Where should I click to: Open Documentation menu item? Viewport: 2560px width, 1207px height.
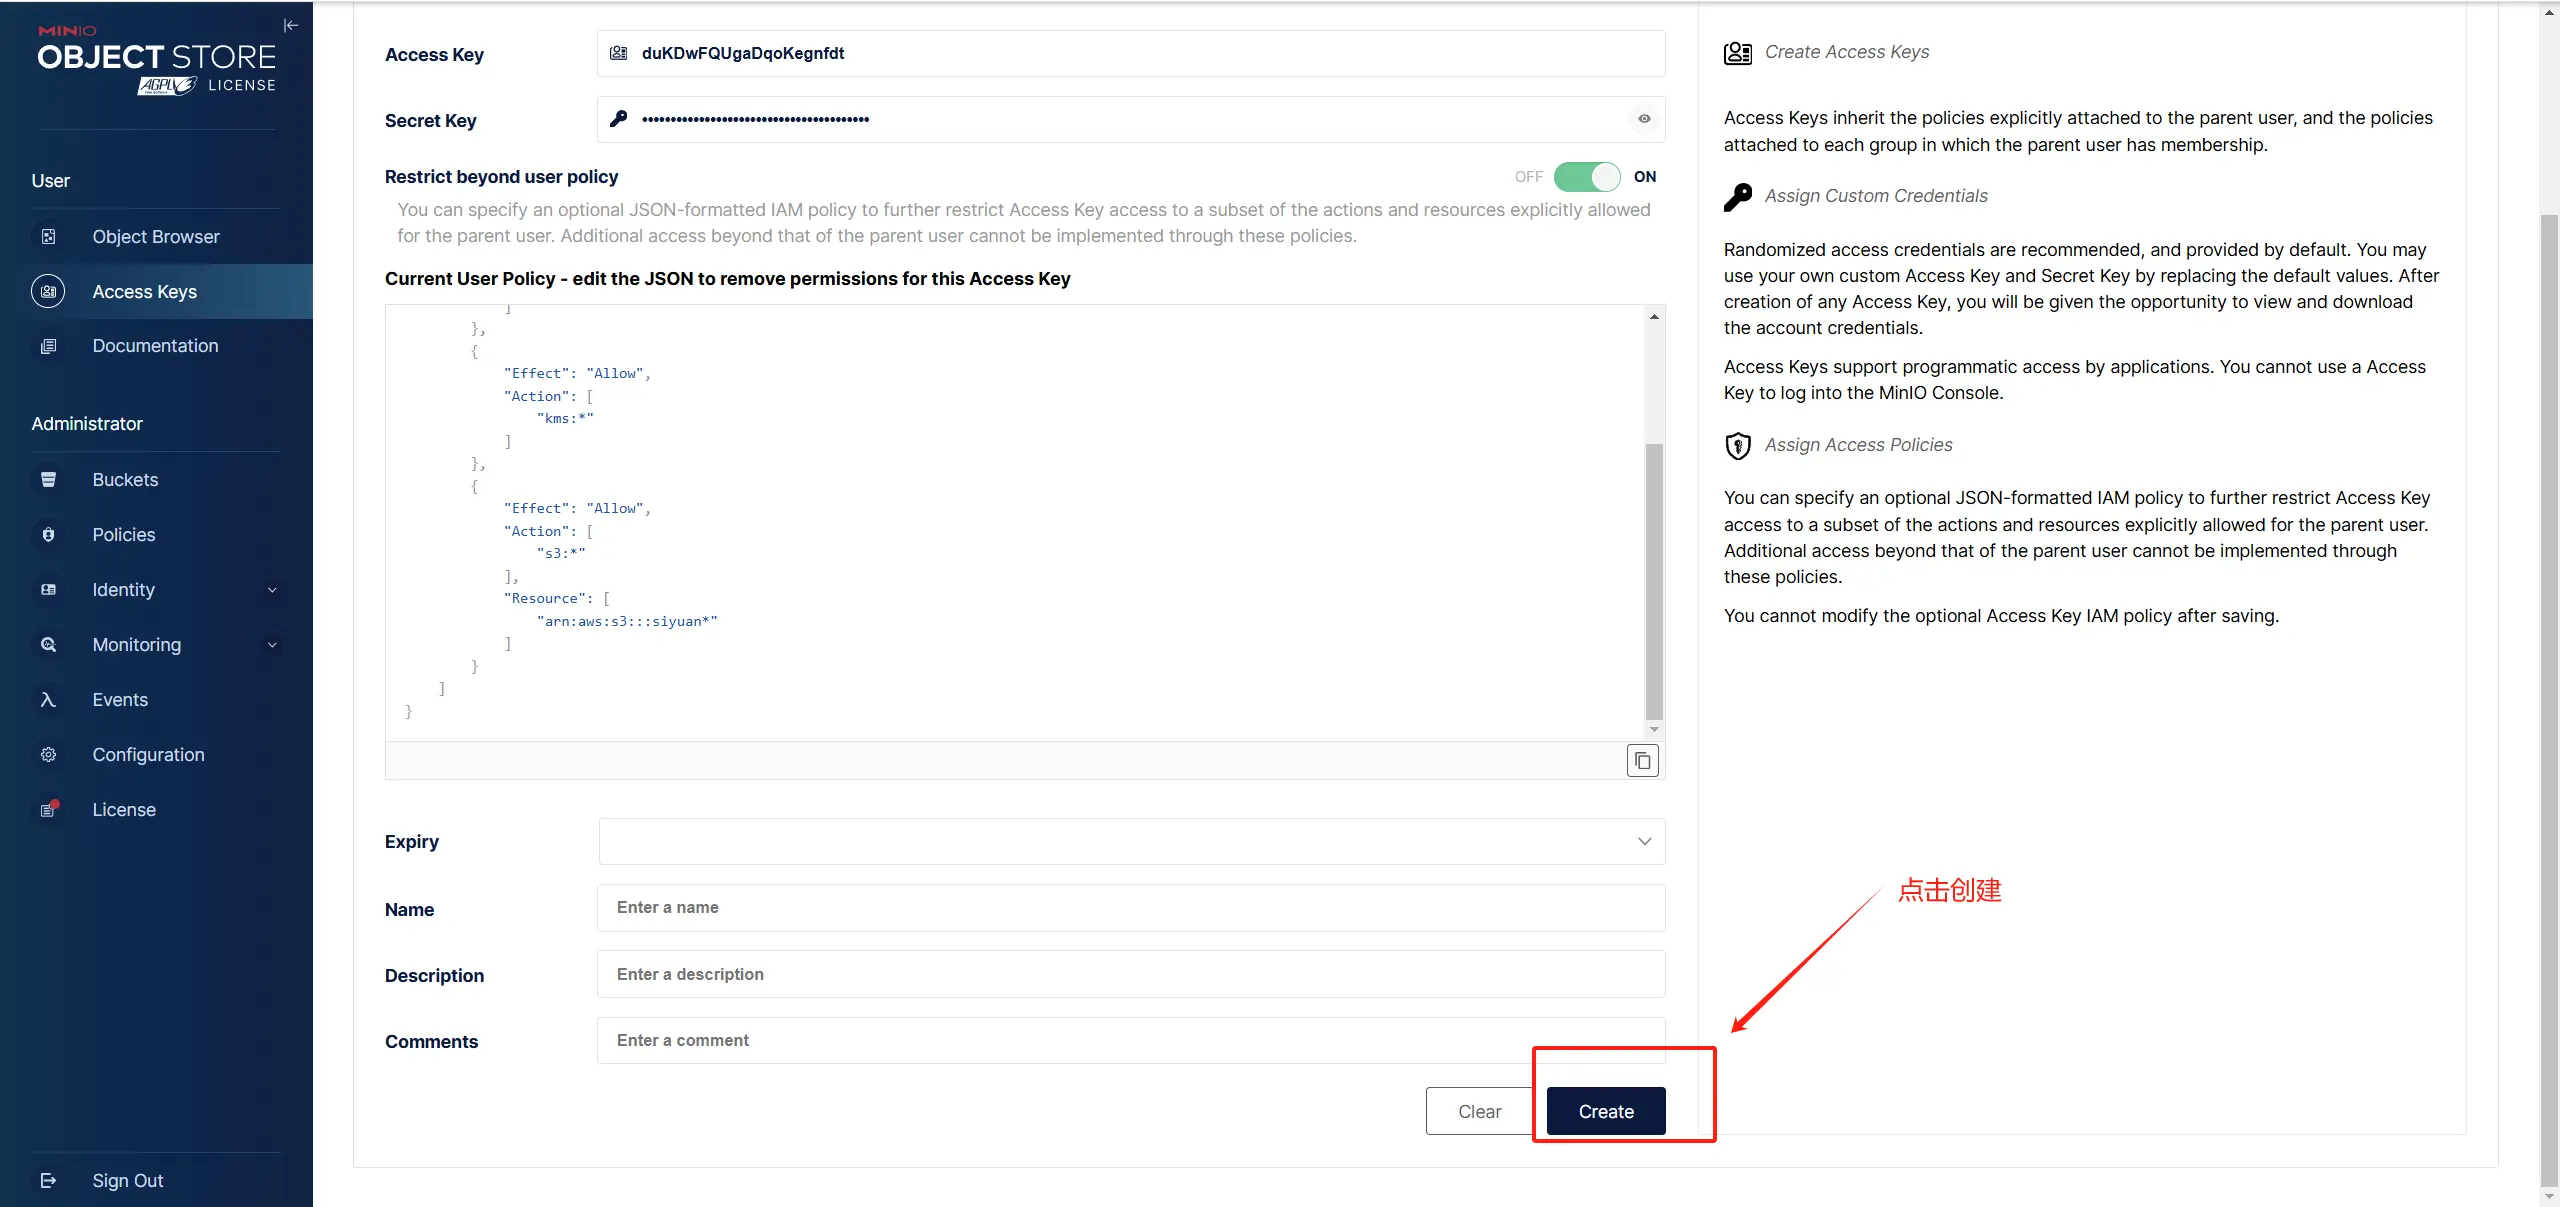point(156,346)
